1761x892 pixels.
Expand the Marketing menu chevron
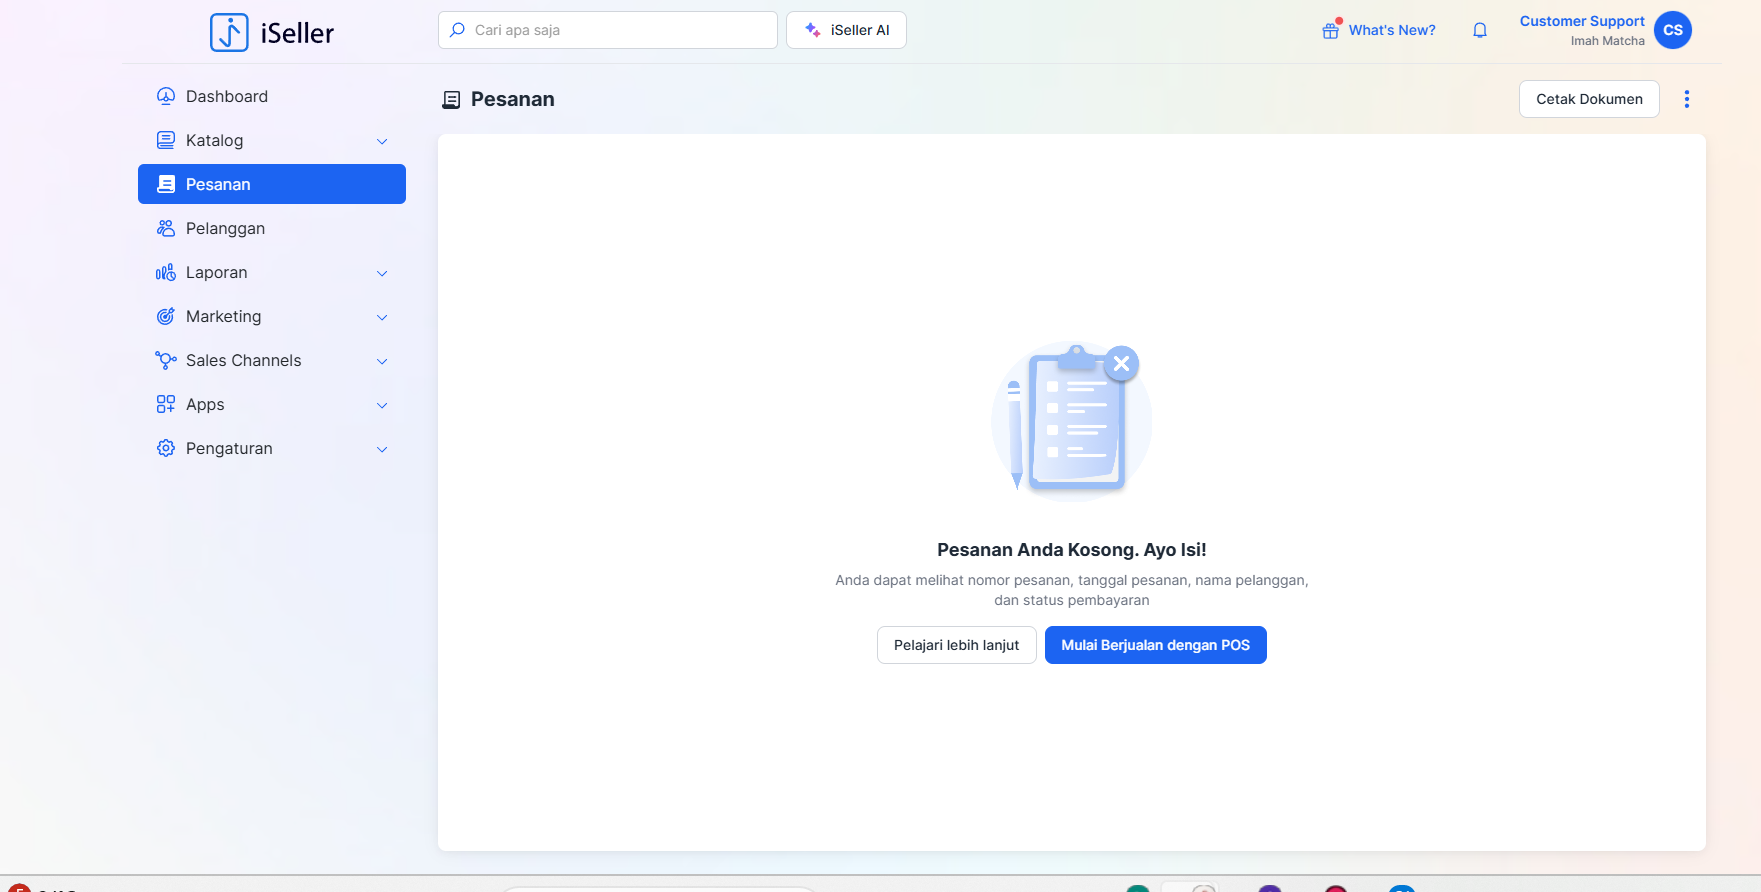pos(382,317)
